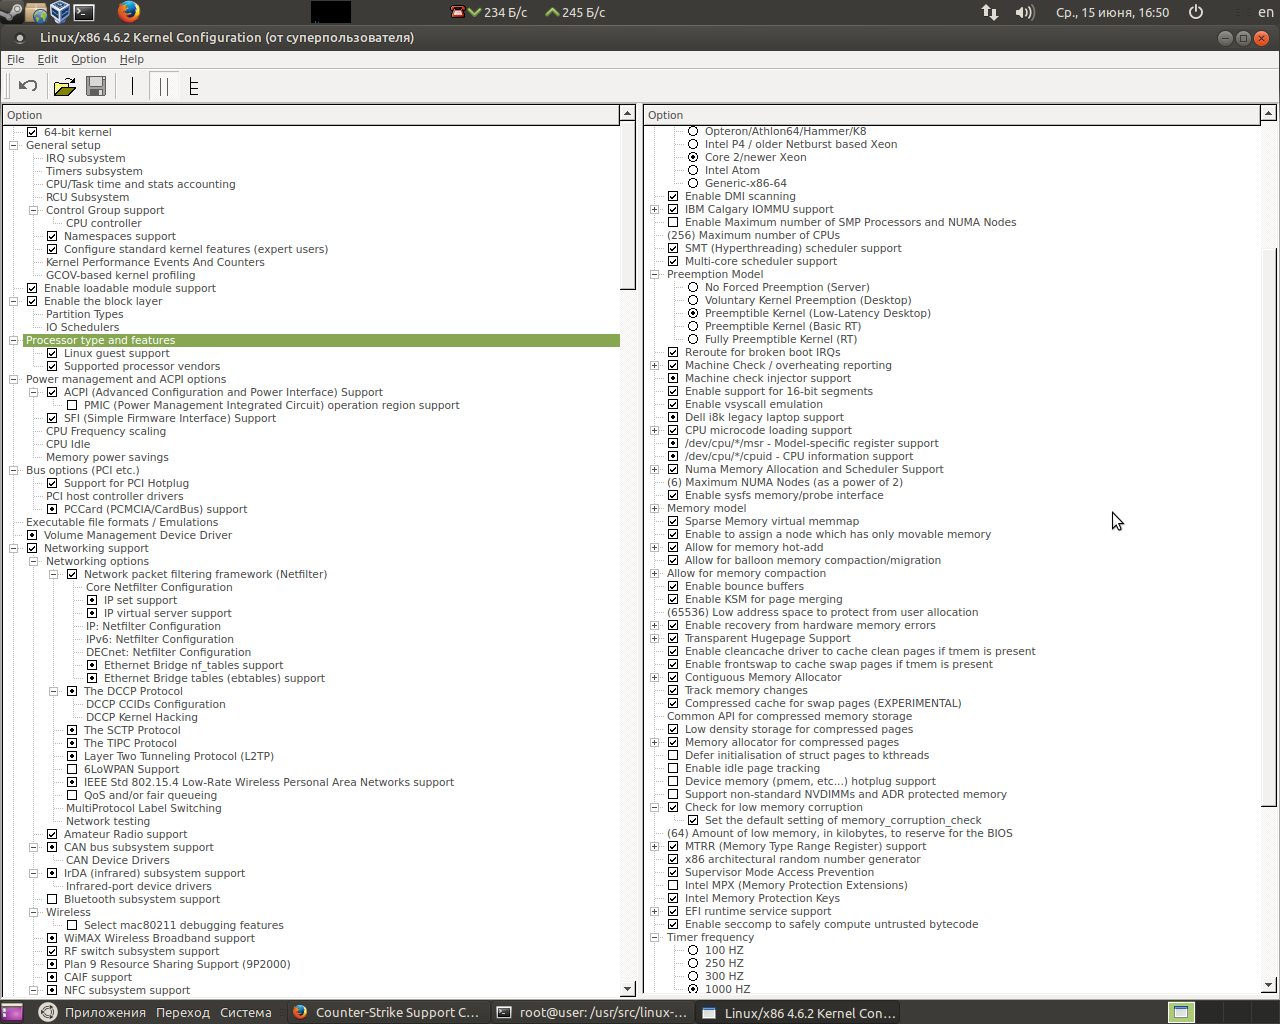Collapse the Processor type and features node
Viewport: 1280px width, 1024px height.
(x=14, y=340)
